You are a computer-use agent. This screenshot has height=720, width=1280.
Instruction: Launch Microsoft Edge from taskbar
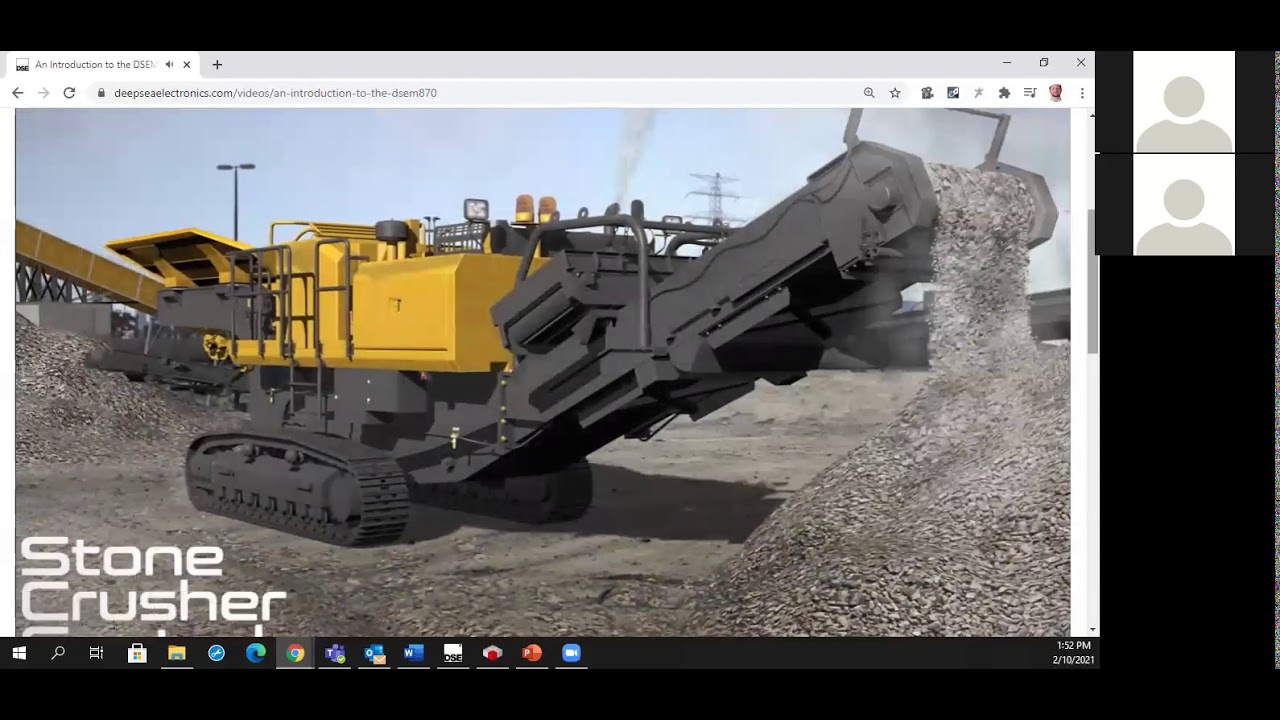[256, 653]
